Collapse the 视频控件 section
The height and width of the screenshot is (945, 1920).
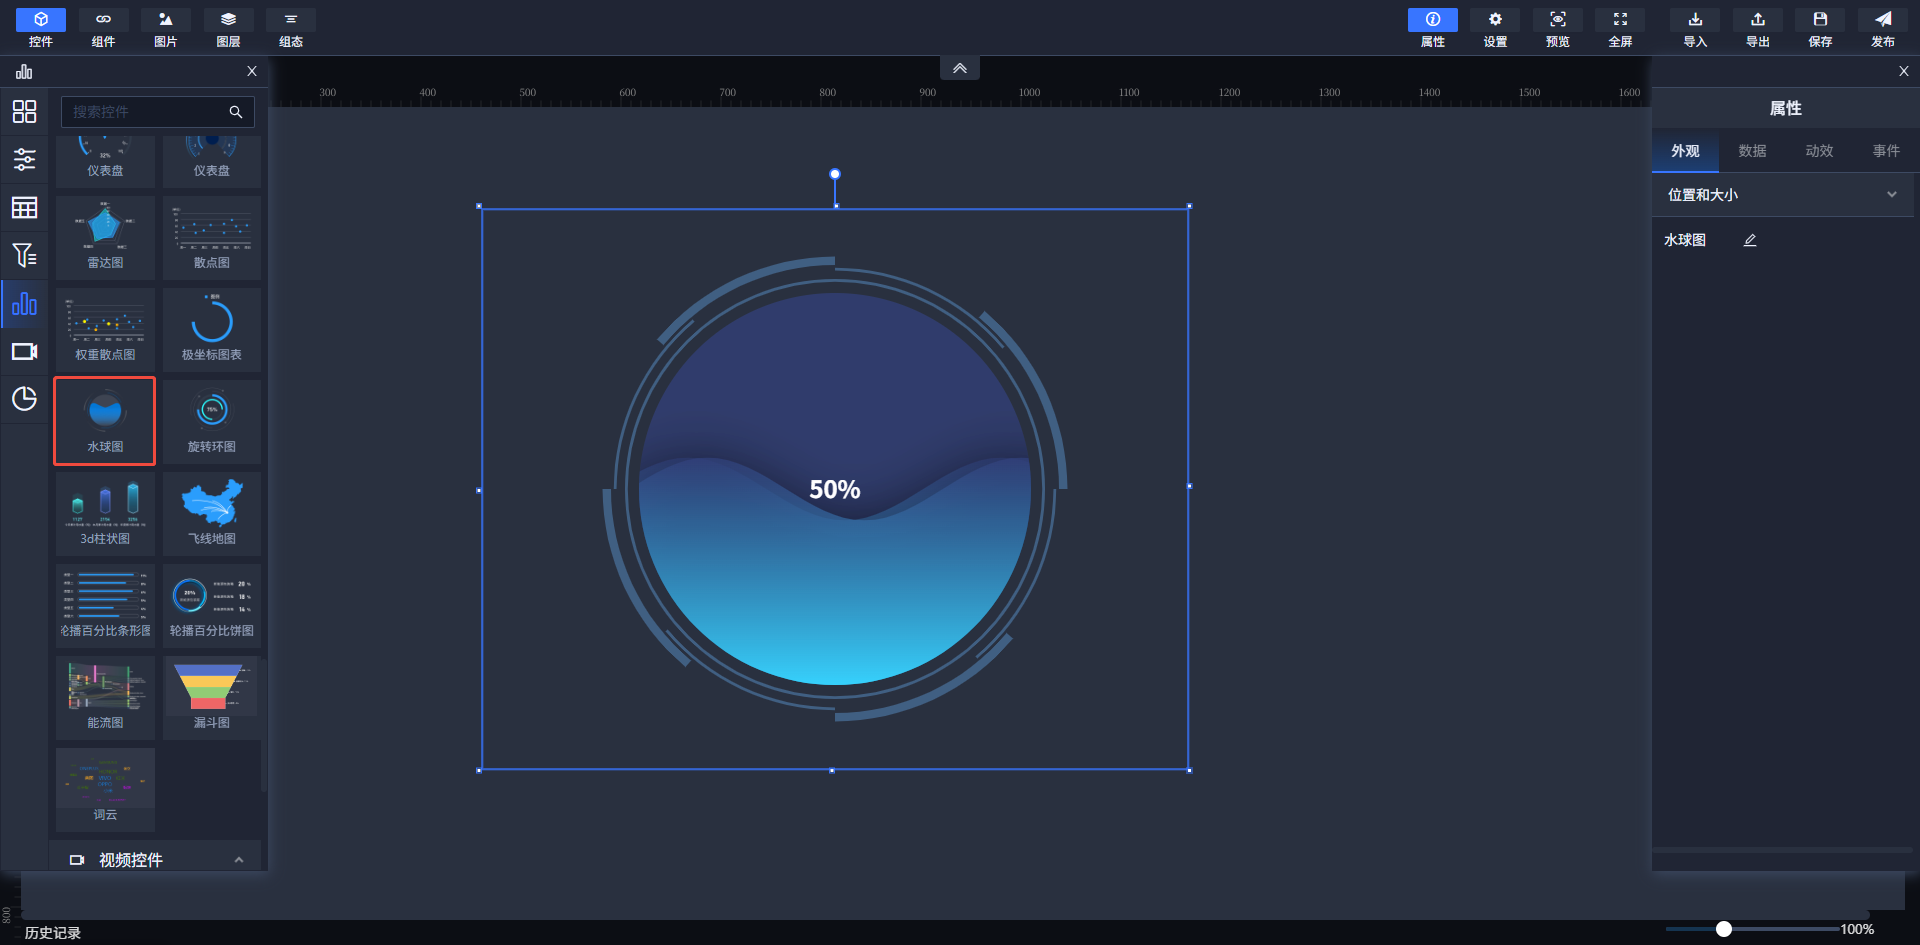[x=238, y=860]
